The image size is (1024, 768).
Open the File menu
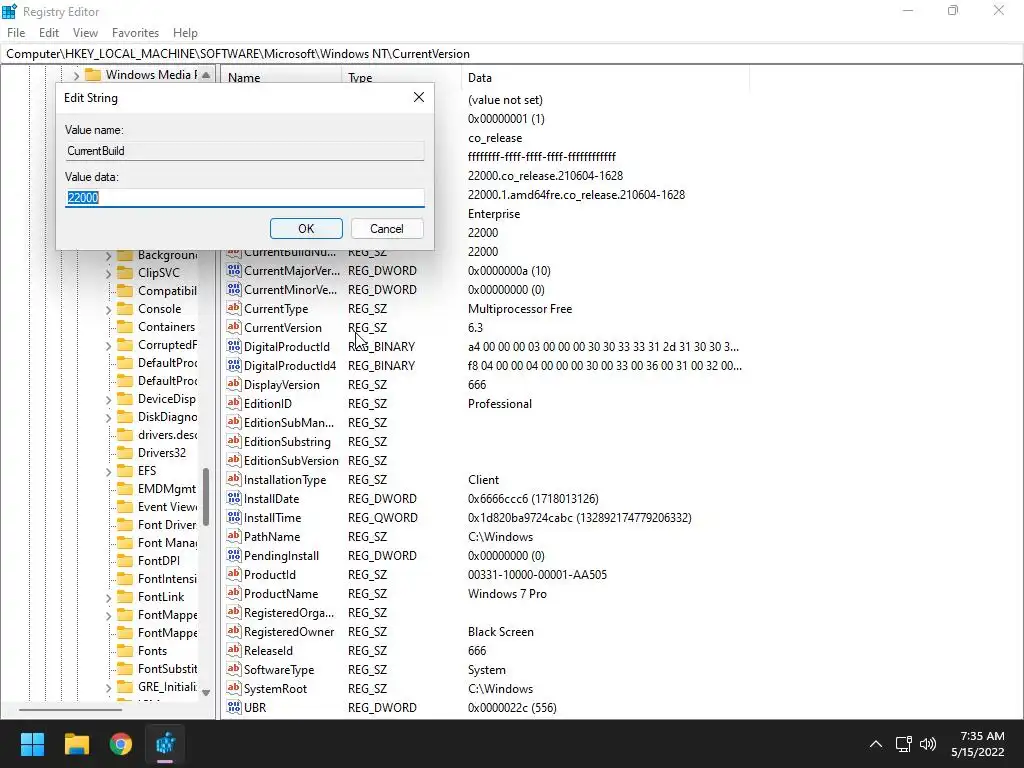[16, 33]
